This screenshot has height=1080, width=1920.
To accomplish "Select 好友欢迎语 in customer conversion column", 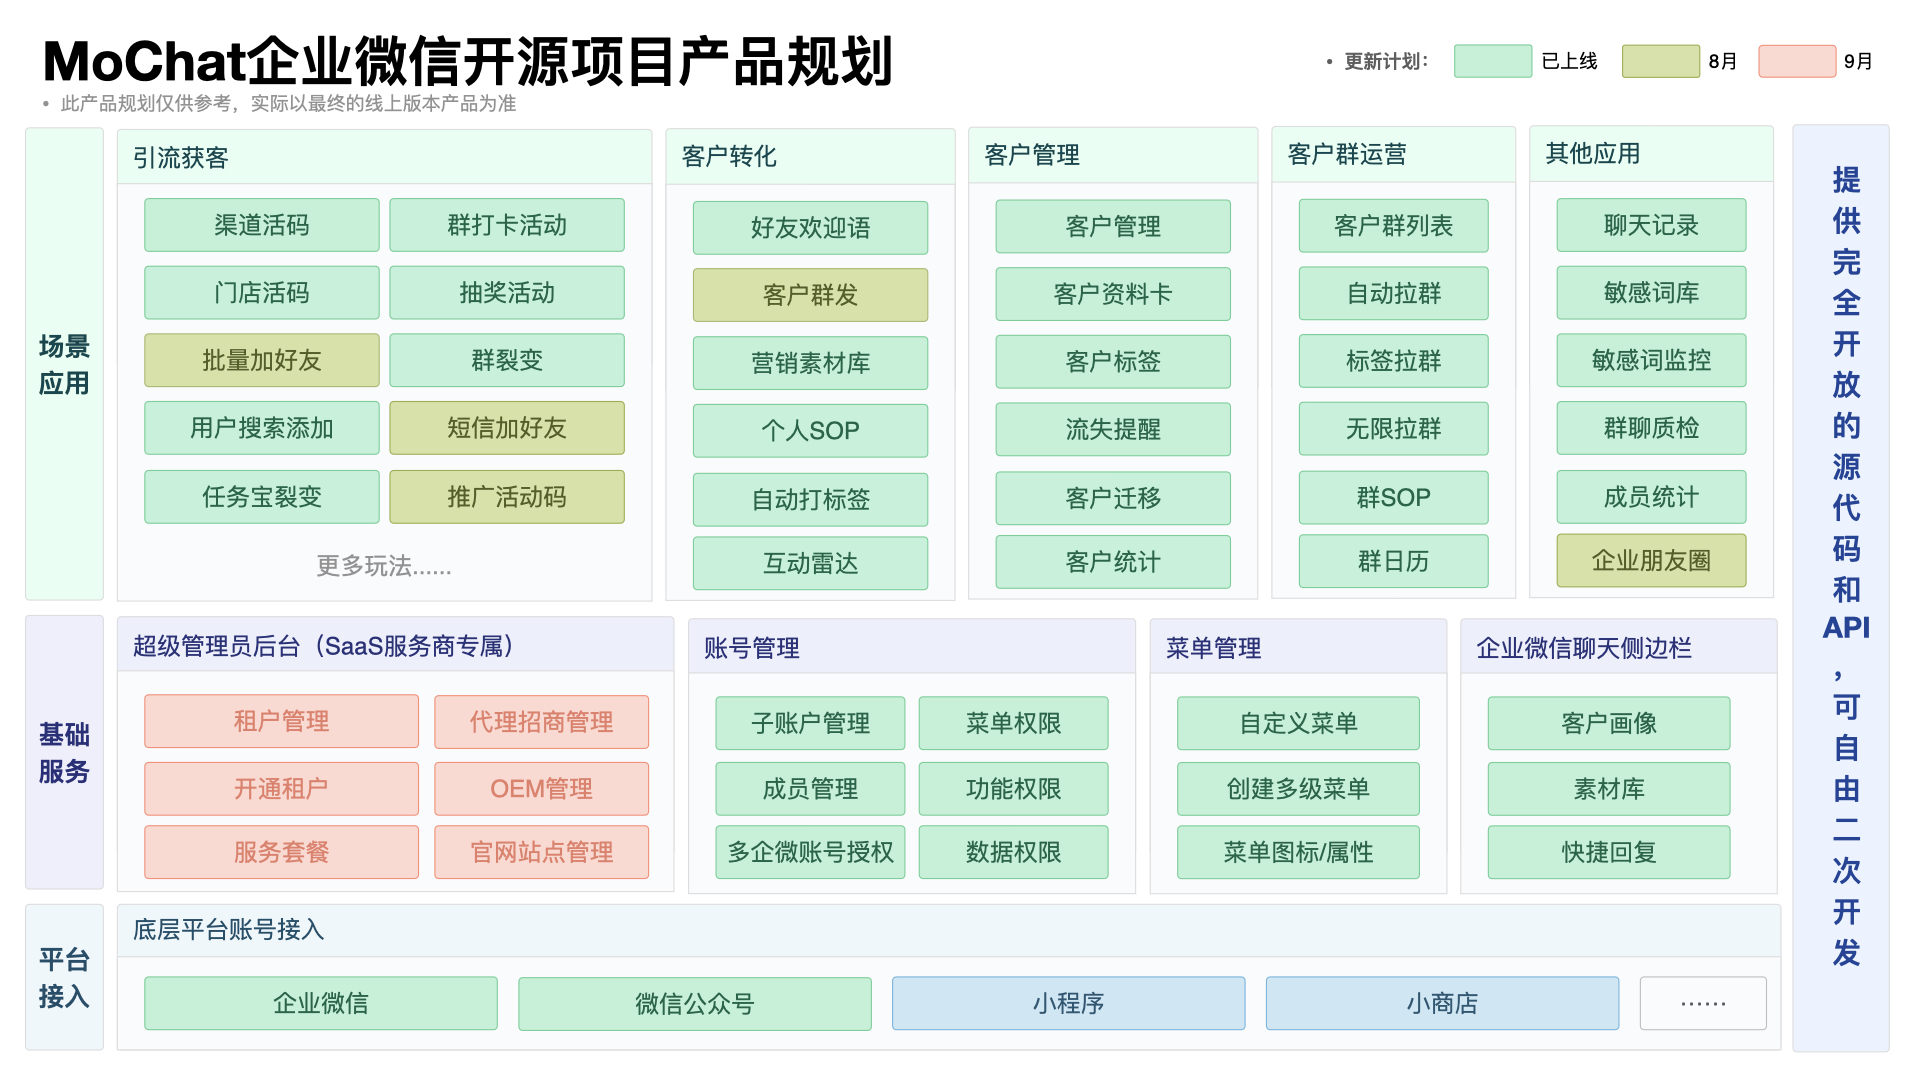I will coord(809,227).
